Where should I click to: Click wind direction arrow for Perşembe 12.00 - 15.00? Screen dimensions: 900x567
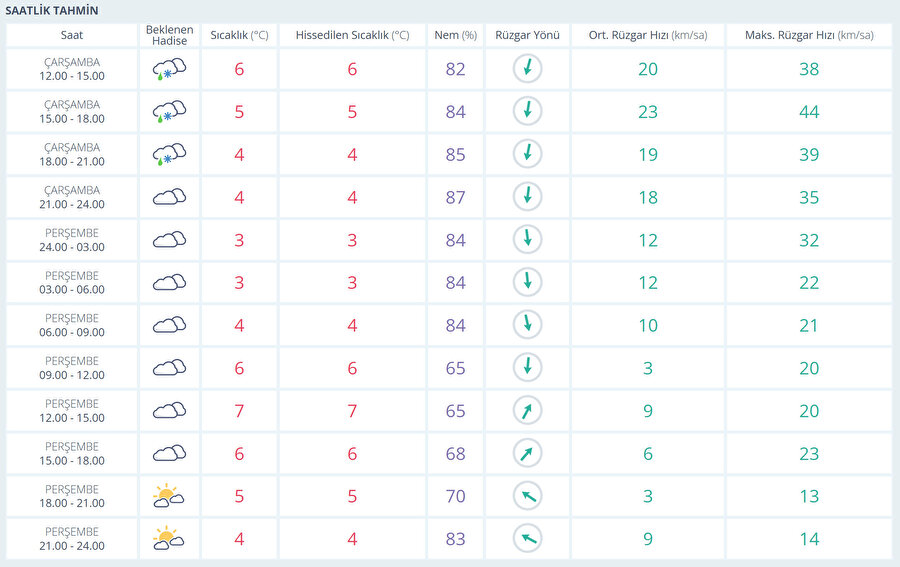point(527,410)
